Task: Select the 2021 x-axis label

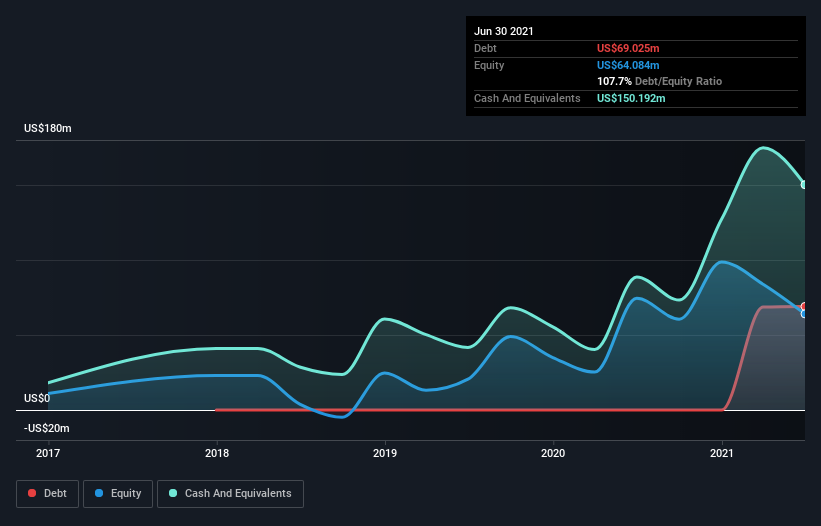Action: [722, 453]
